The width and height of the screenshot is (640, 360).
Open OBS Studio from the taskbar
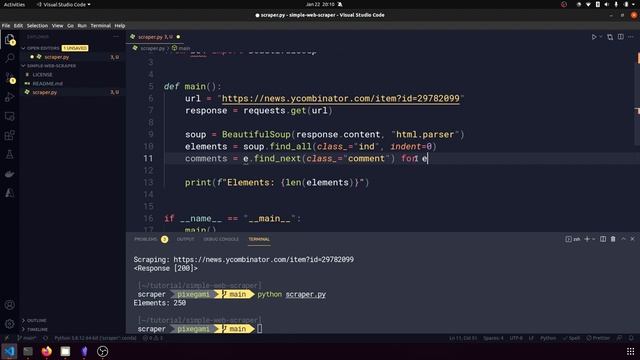102,351
